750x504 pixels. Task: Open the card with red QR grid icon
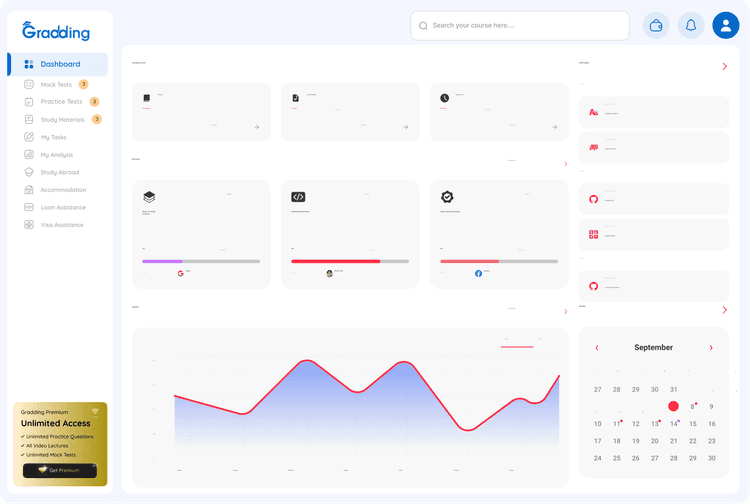point(653,234)
